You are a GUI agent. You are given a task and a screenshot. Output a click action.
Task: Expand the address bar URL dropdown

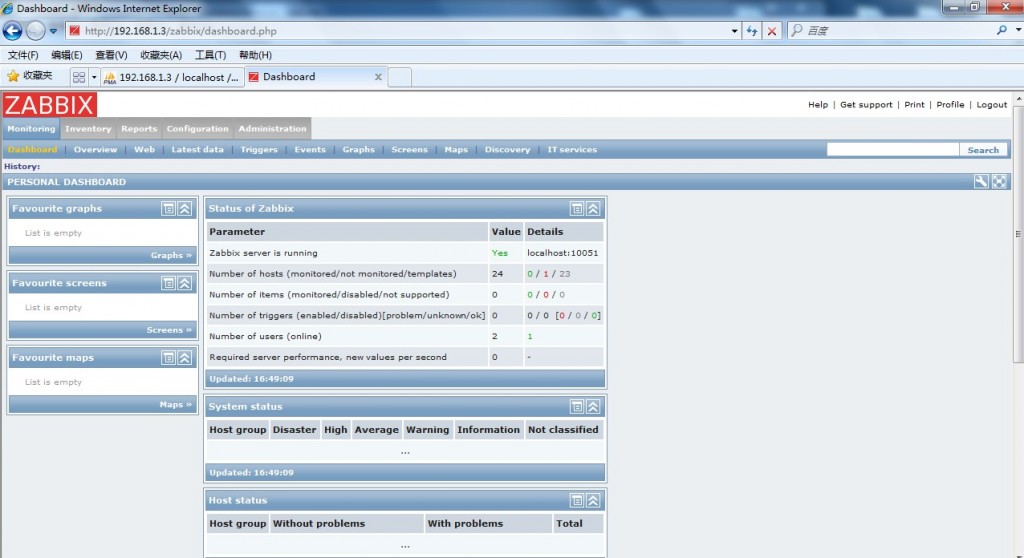(x=734, y=31)
